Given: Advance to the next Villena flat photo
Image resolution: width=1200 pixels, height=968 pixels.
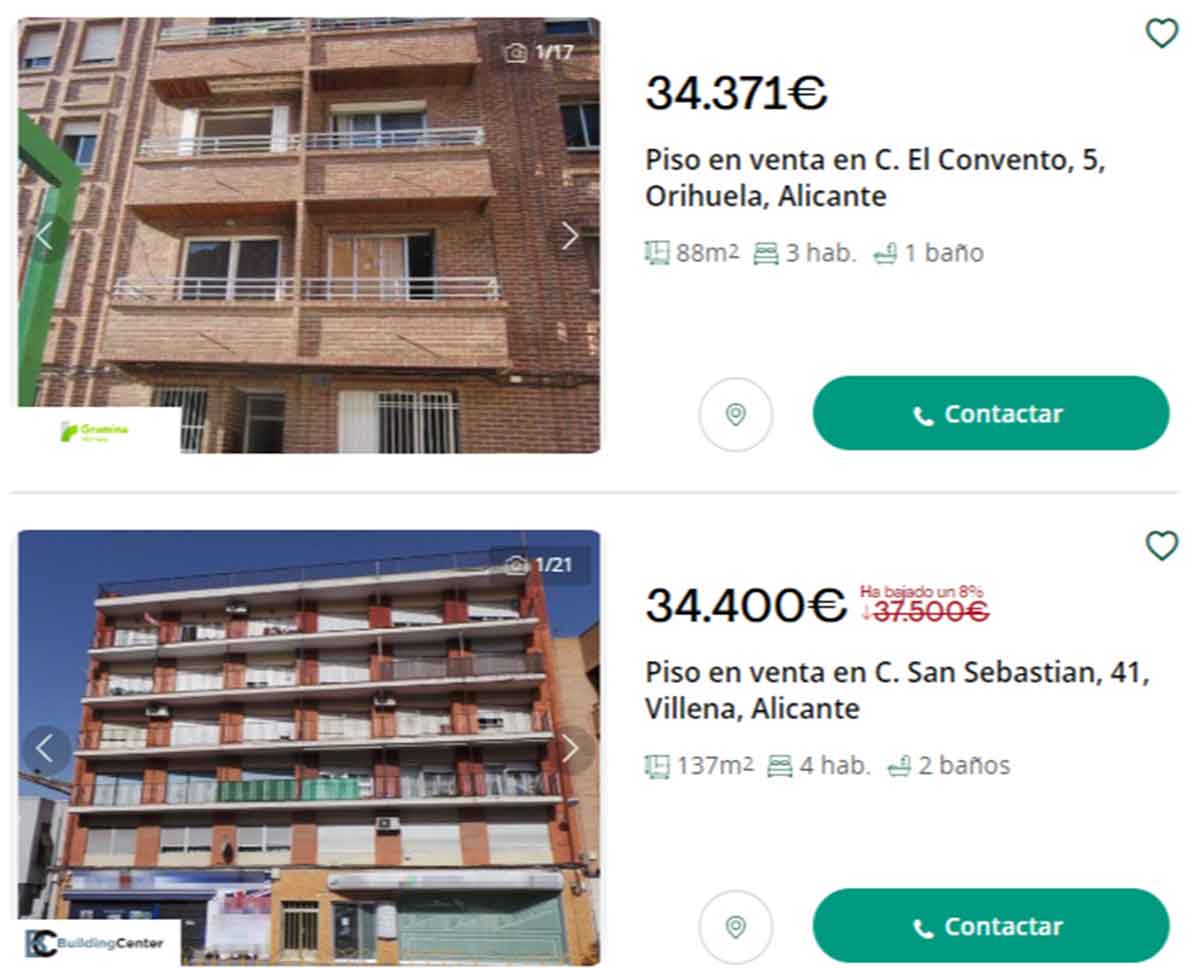Looking at the screenshot, I should pos(570,748).
